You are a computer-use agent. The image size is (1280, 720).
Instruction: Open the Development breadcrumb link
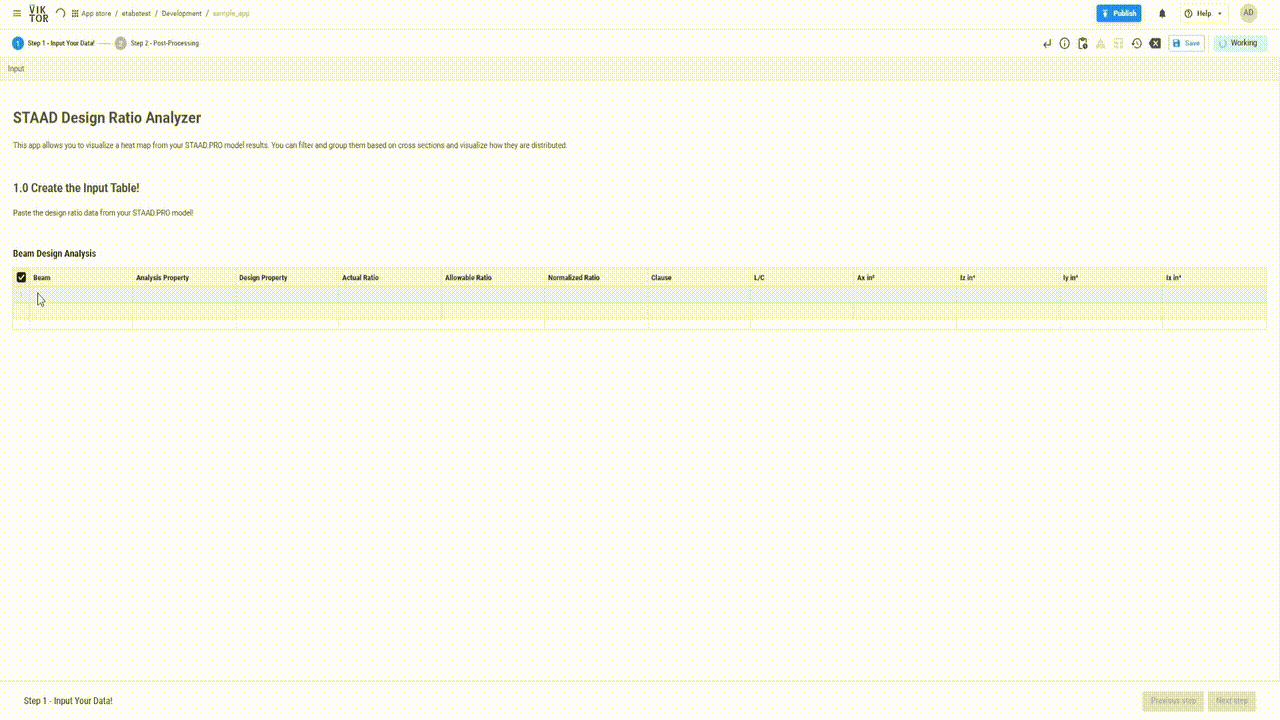coord(181,13)
